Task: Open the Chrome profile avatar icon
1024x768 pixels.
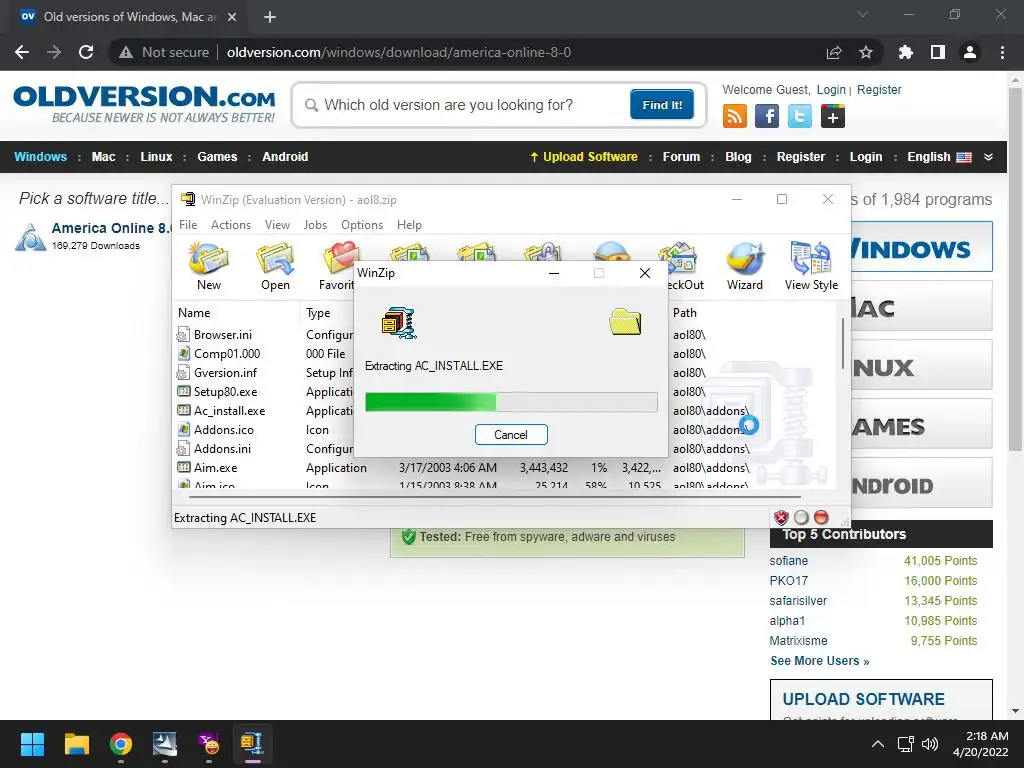Action: (970, 52)
